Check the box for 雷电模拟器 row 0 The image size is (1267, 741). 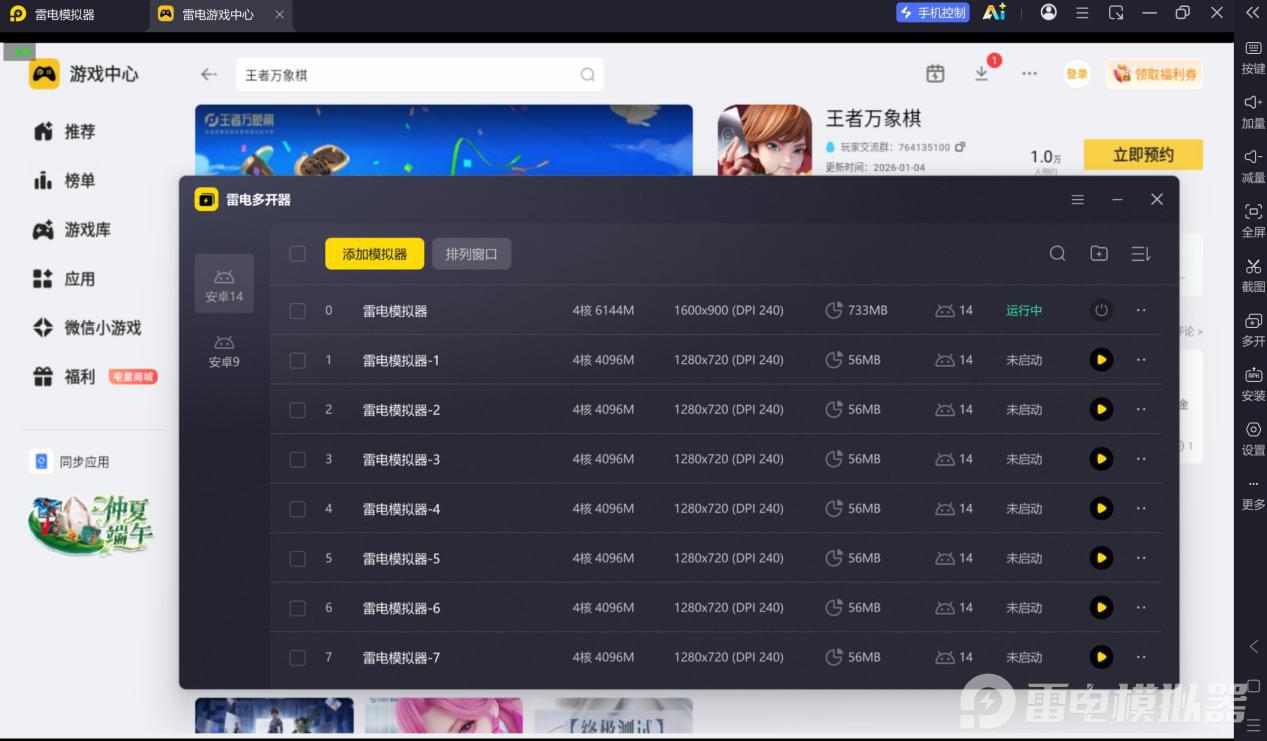tap(297, 311)
